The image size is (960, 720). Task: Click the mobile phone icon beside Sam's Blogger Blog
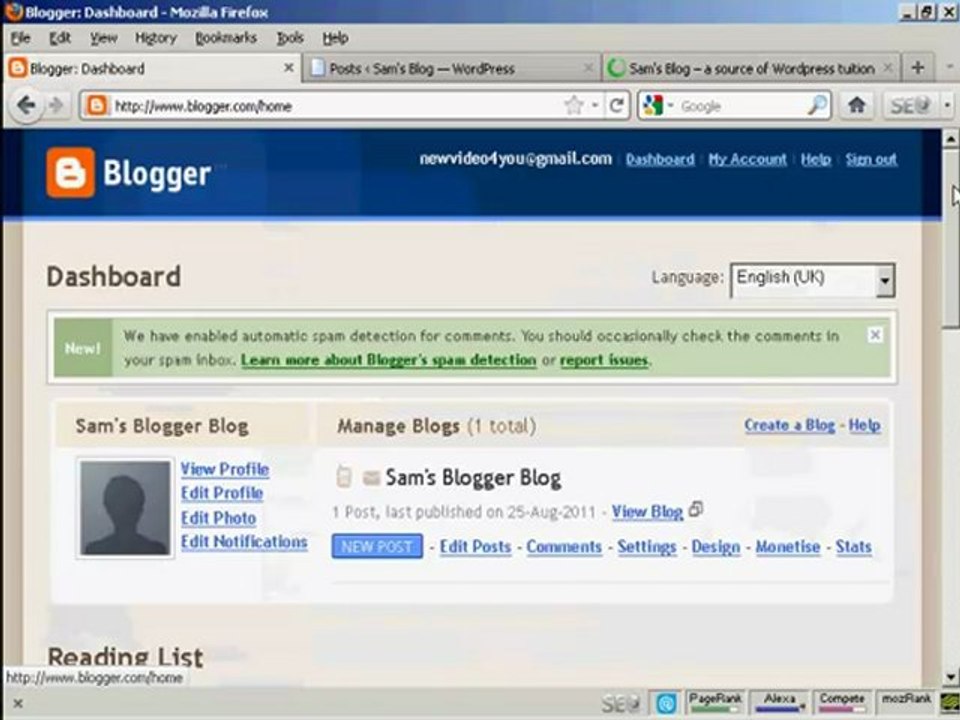(x=344, y=476)
